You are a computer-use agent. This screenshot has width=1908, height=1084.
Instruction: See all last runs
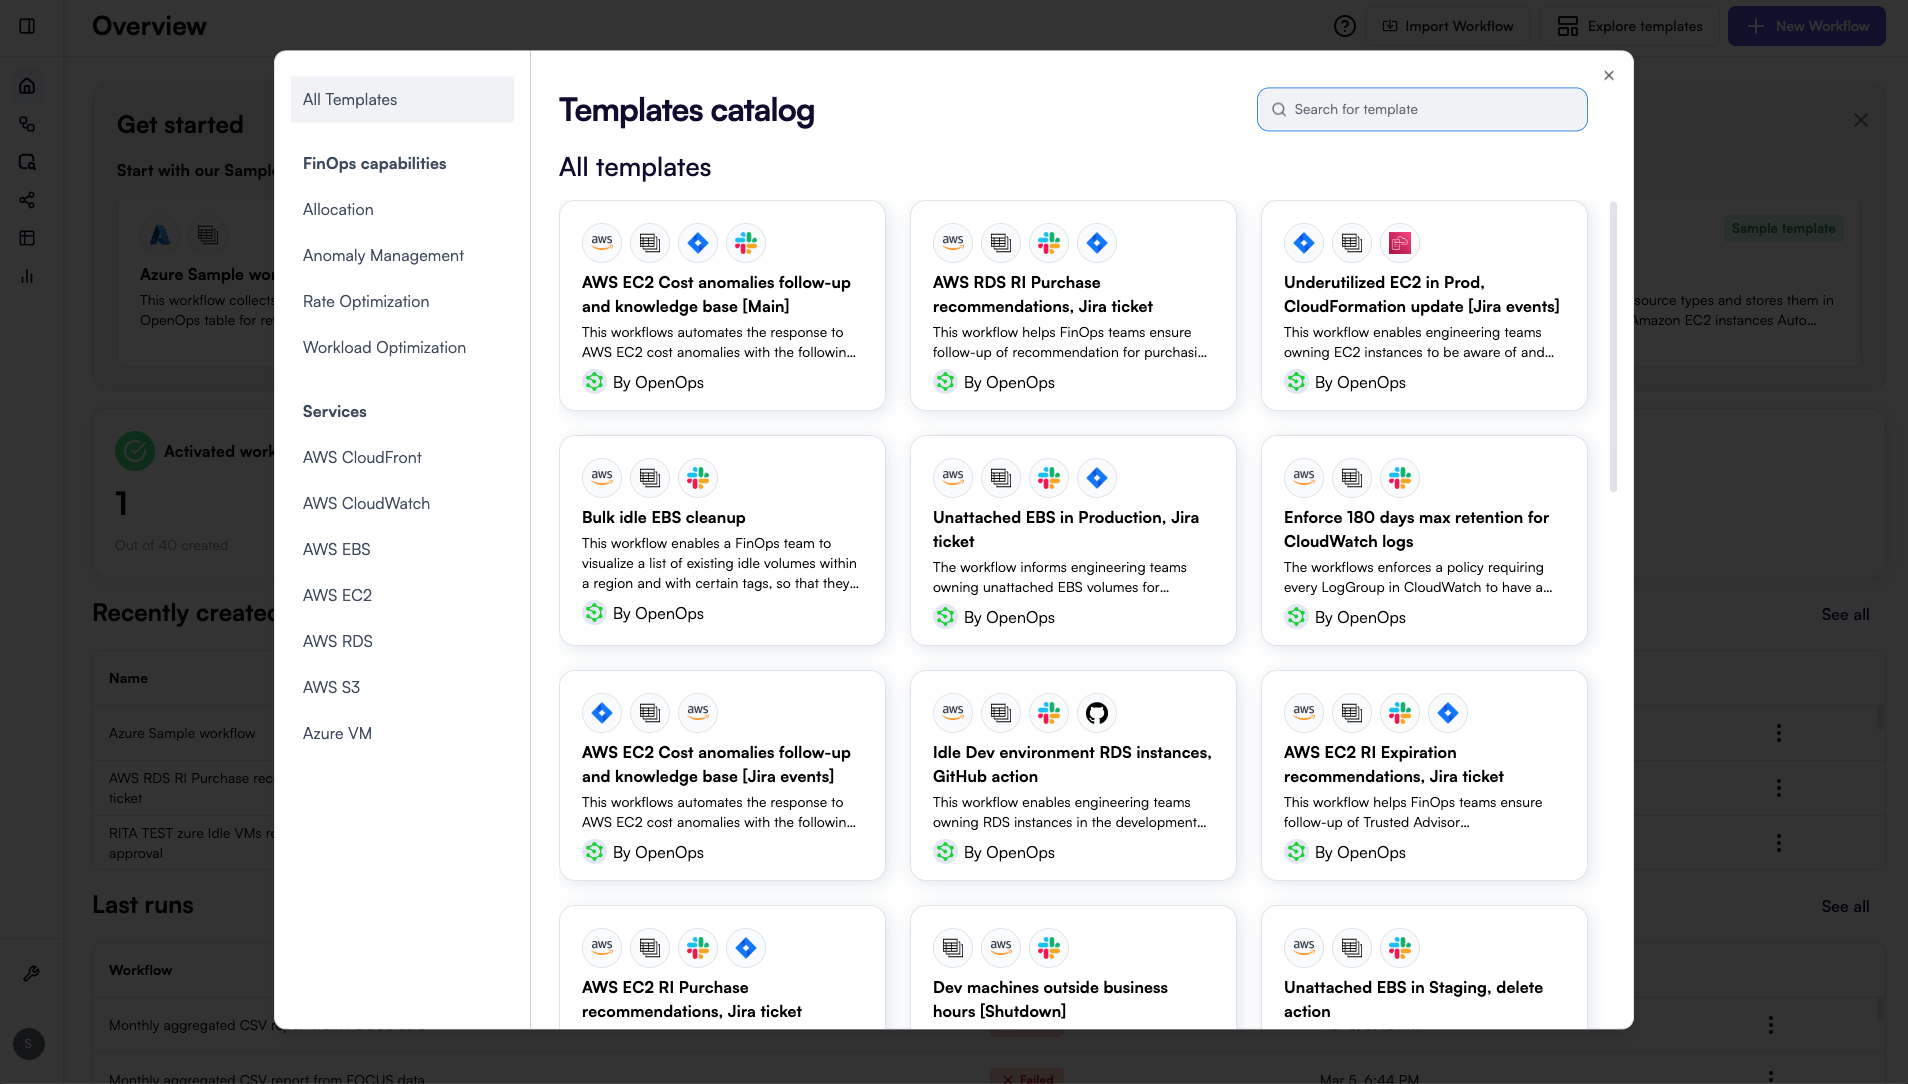[1845, 906]
